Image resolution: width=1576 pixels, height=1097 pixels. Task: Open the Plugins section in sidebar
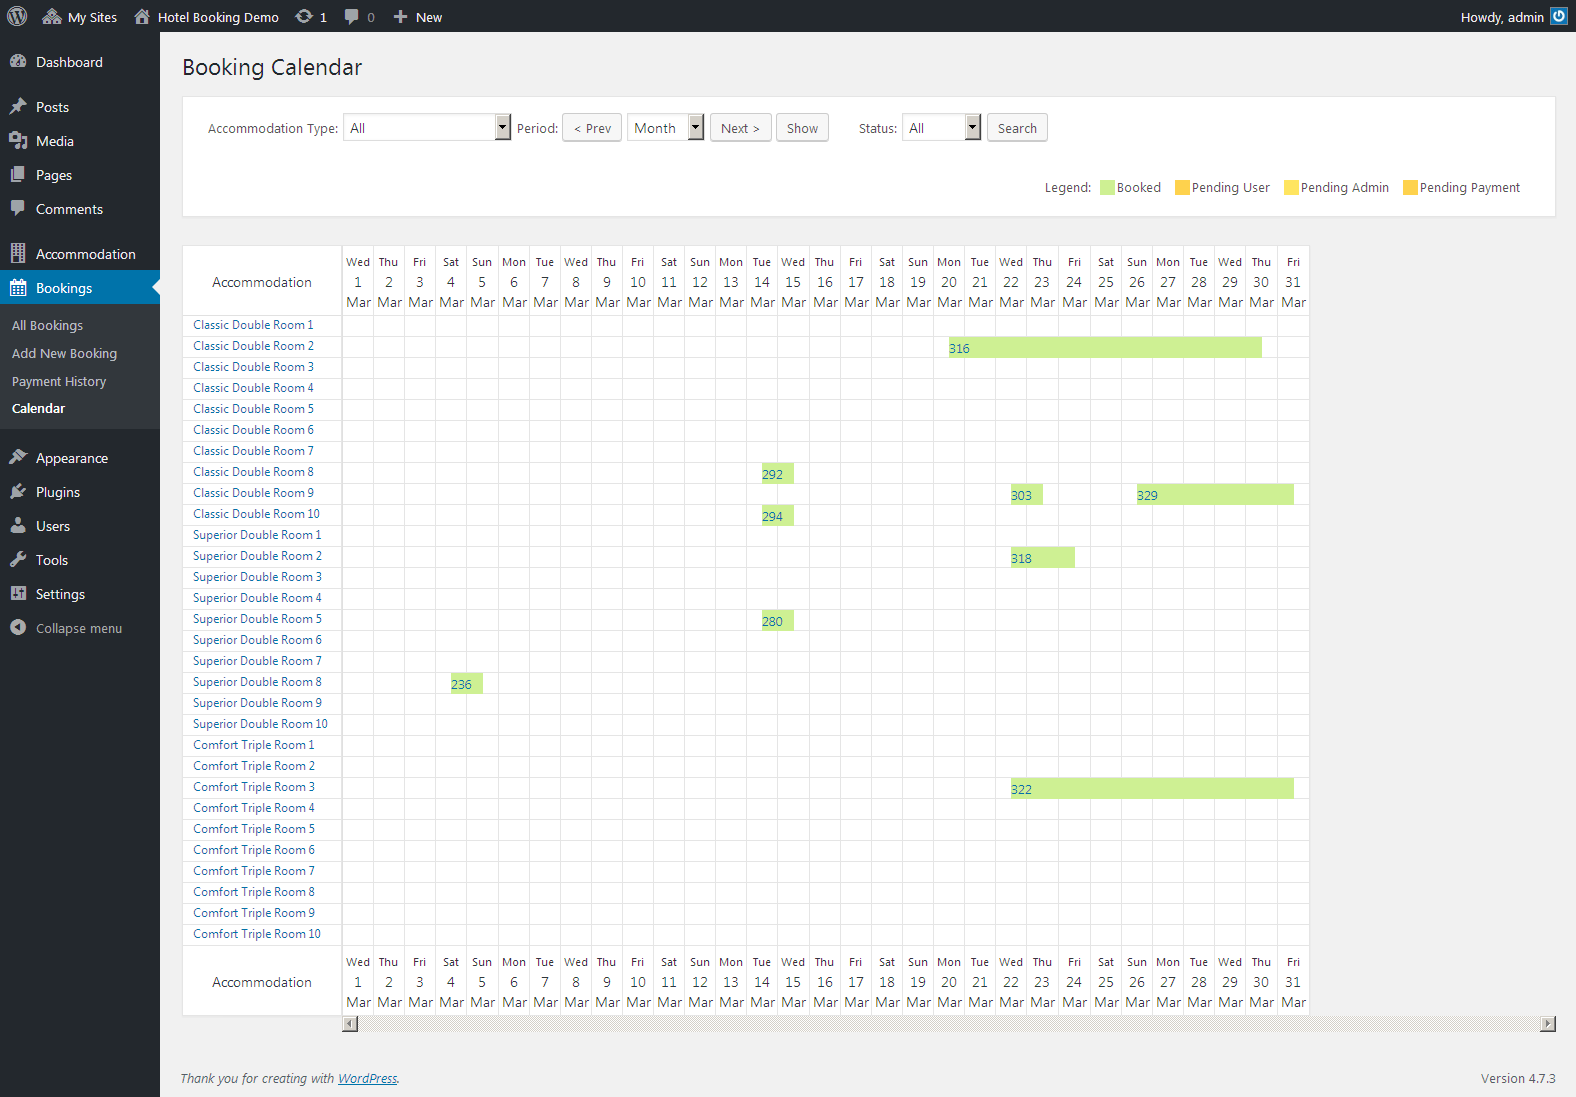click(x=58, y=492)
